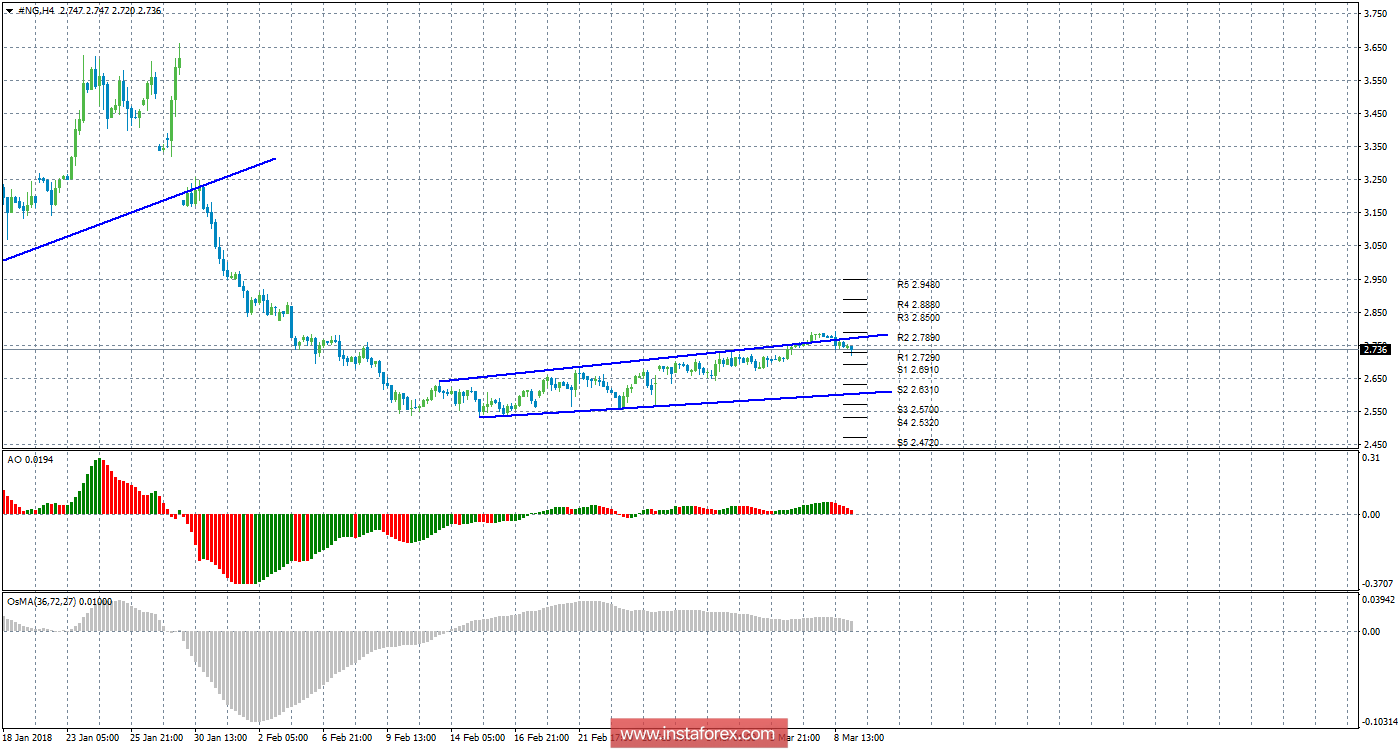Click the OsMA(36,72,27) indicator label
1398x749 pixels.
pos(51,601)
